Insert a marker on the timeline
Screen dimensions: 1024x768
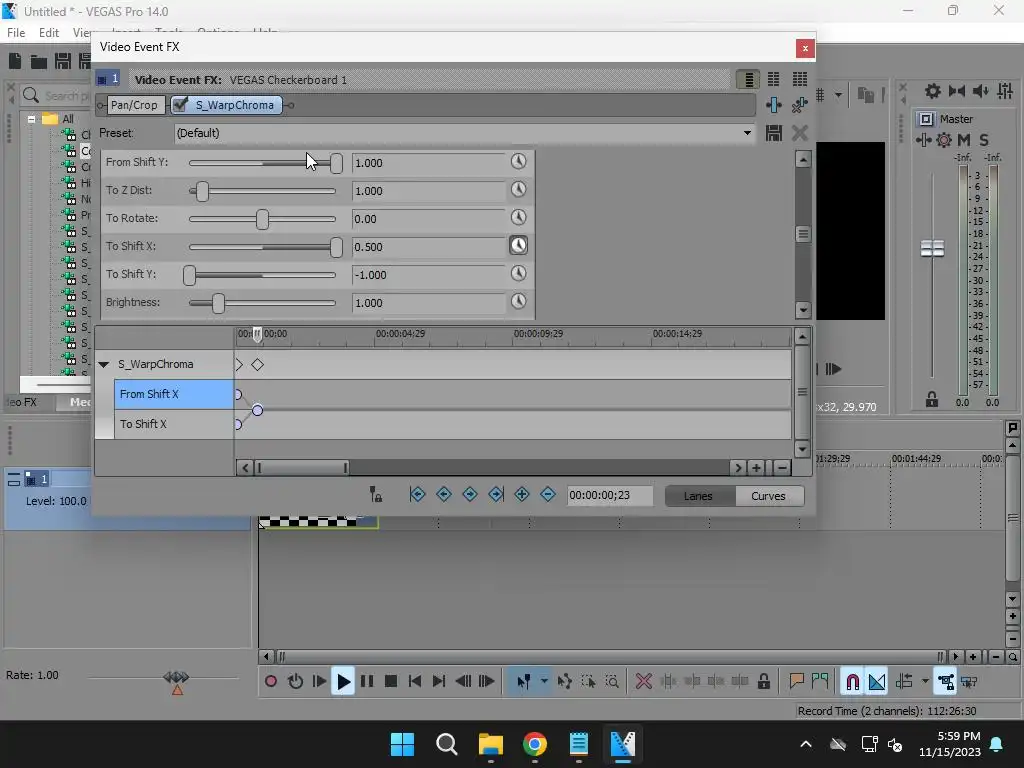(x=796, y=682)
